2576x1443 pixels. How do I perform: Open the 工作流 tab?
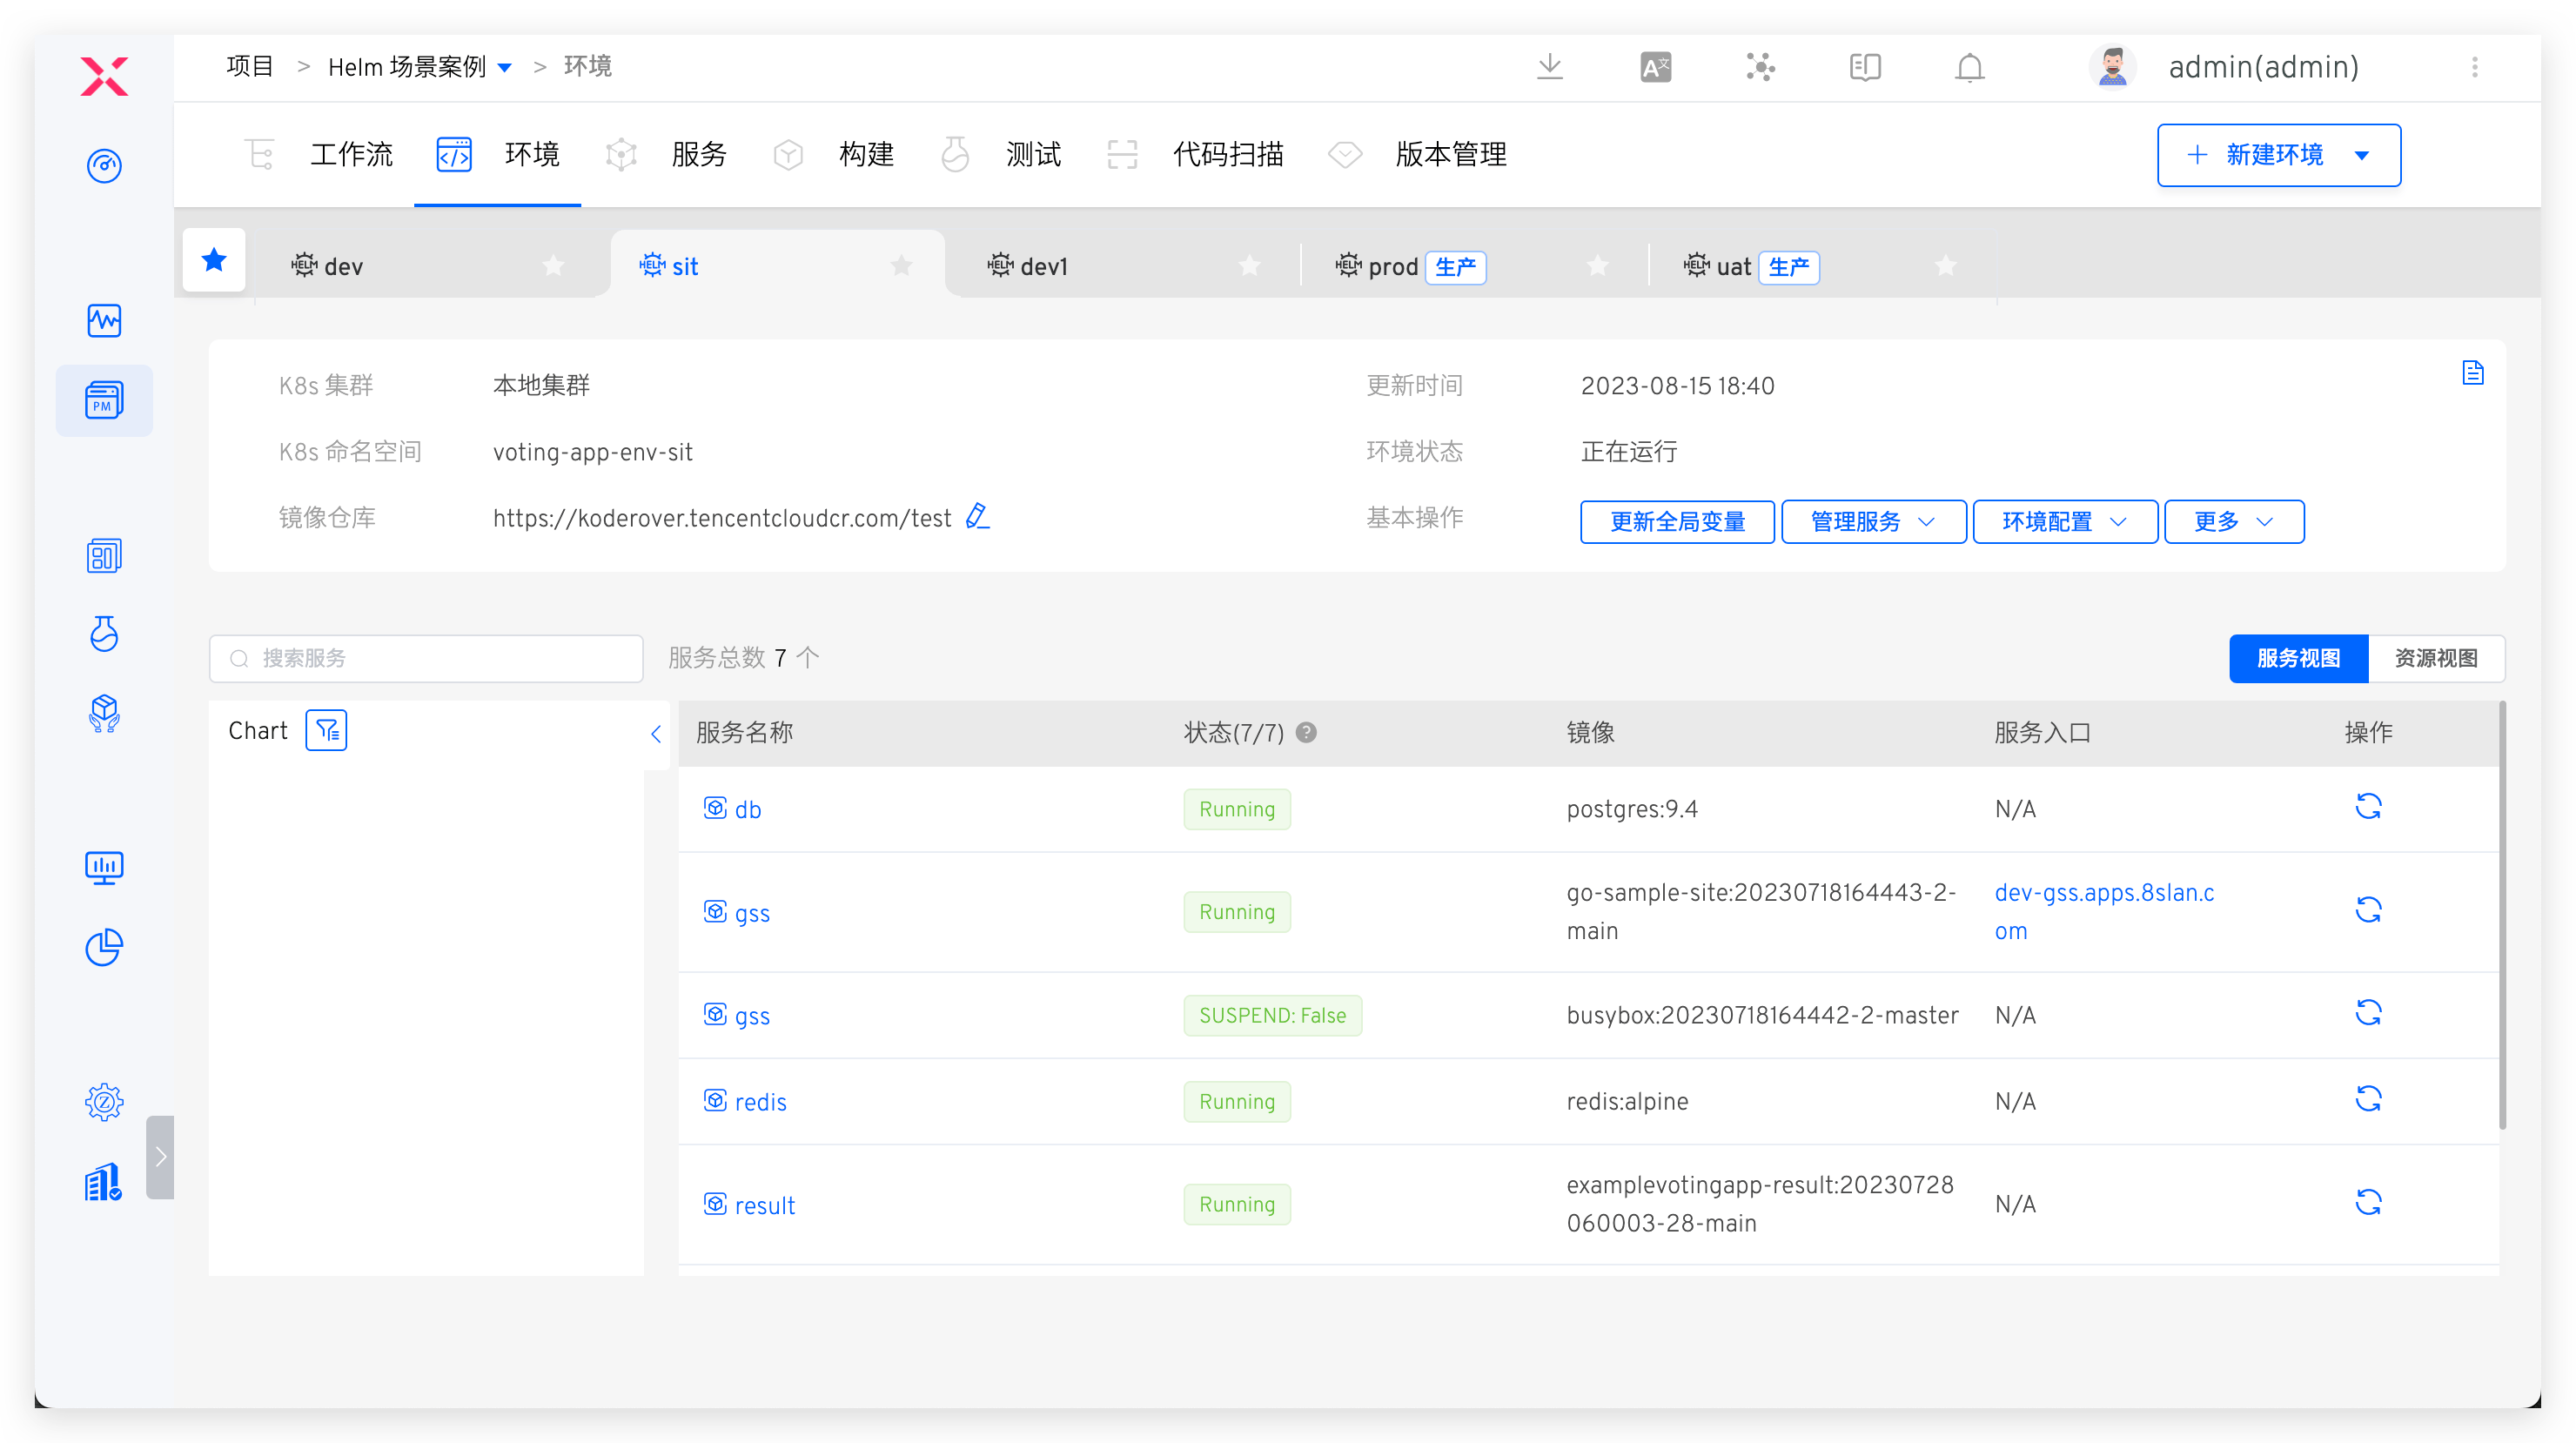click(x=350, y=155)
